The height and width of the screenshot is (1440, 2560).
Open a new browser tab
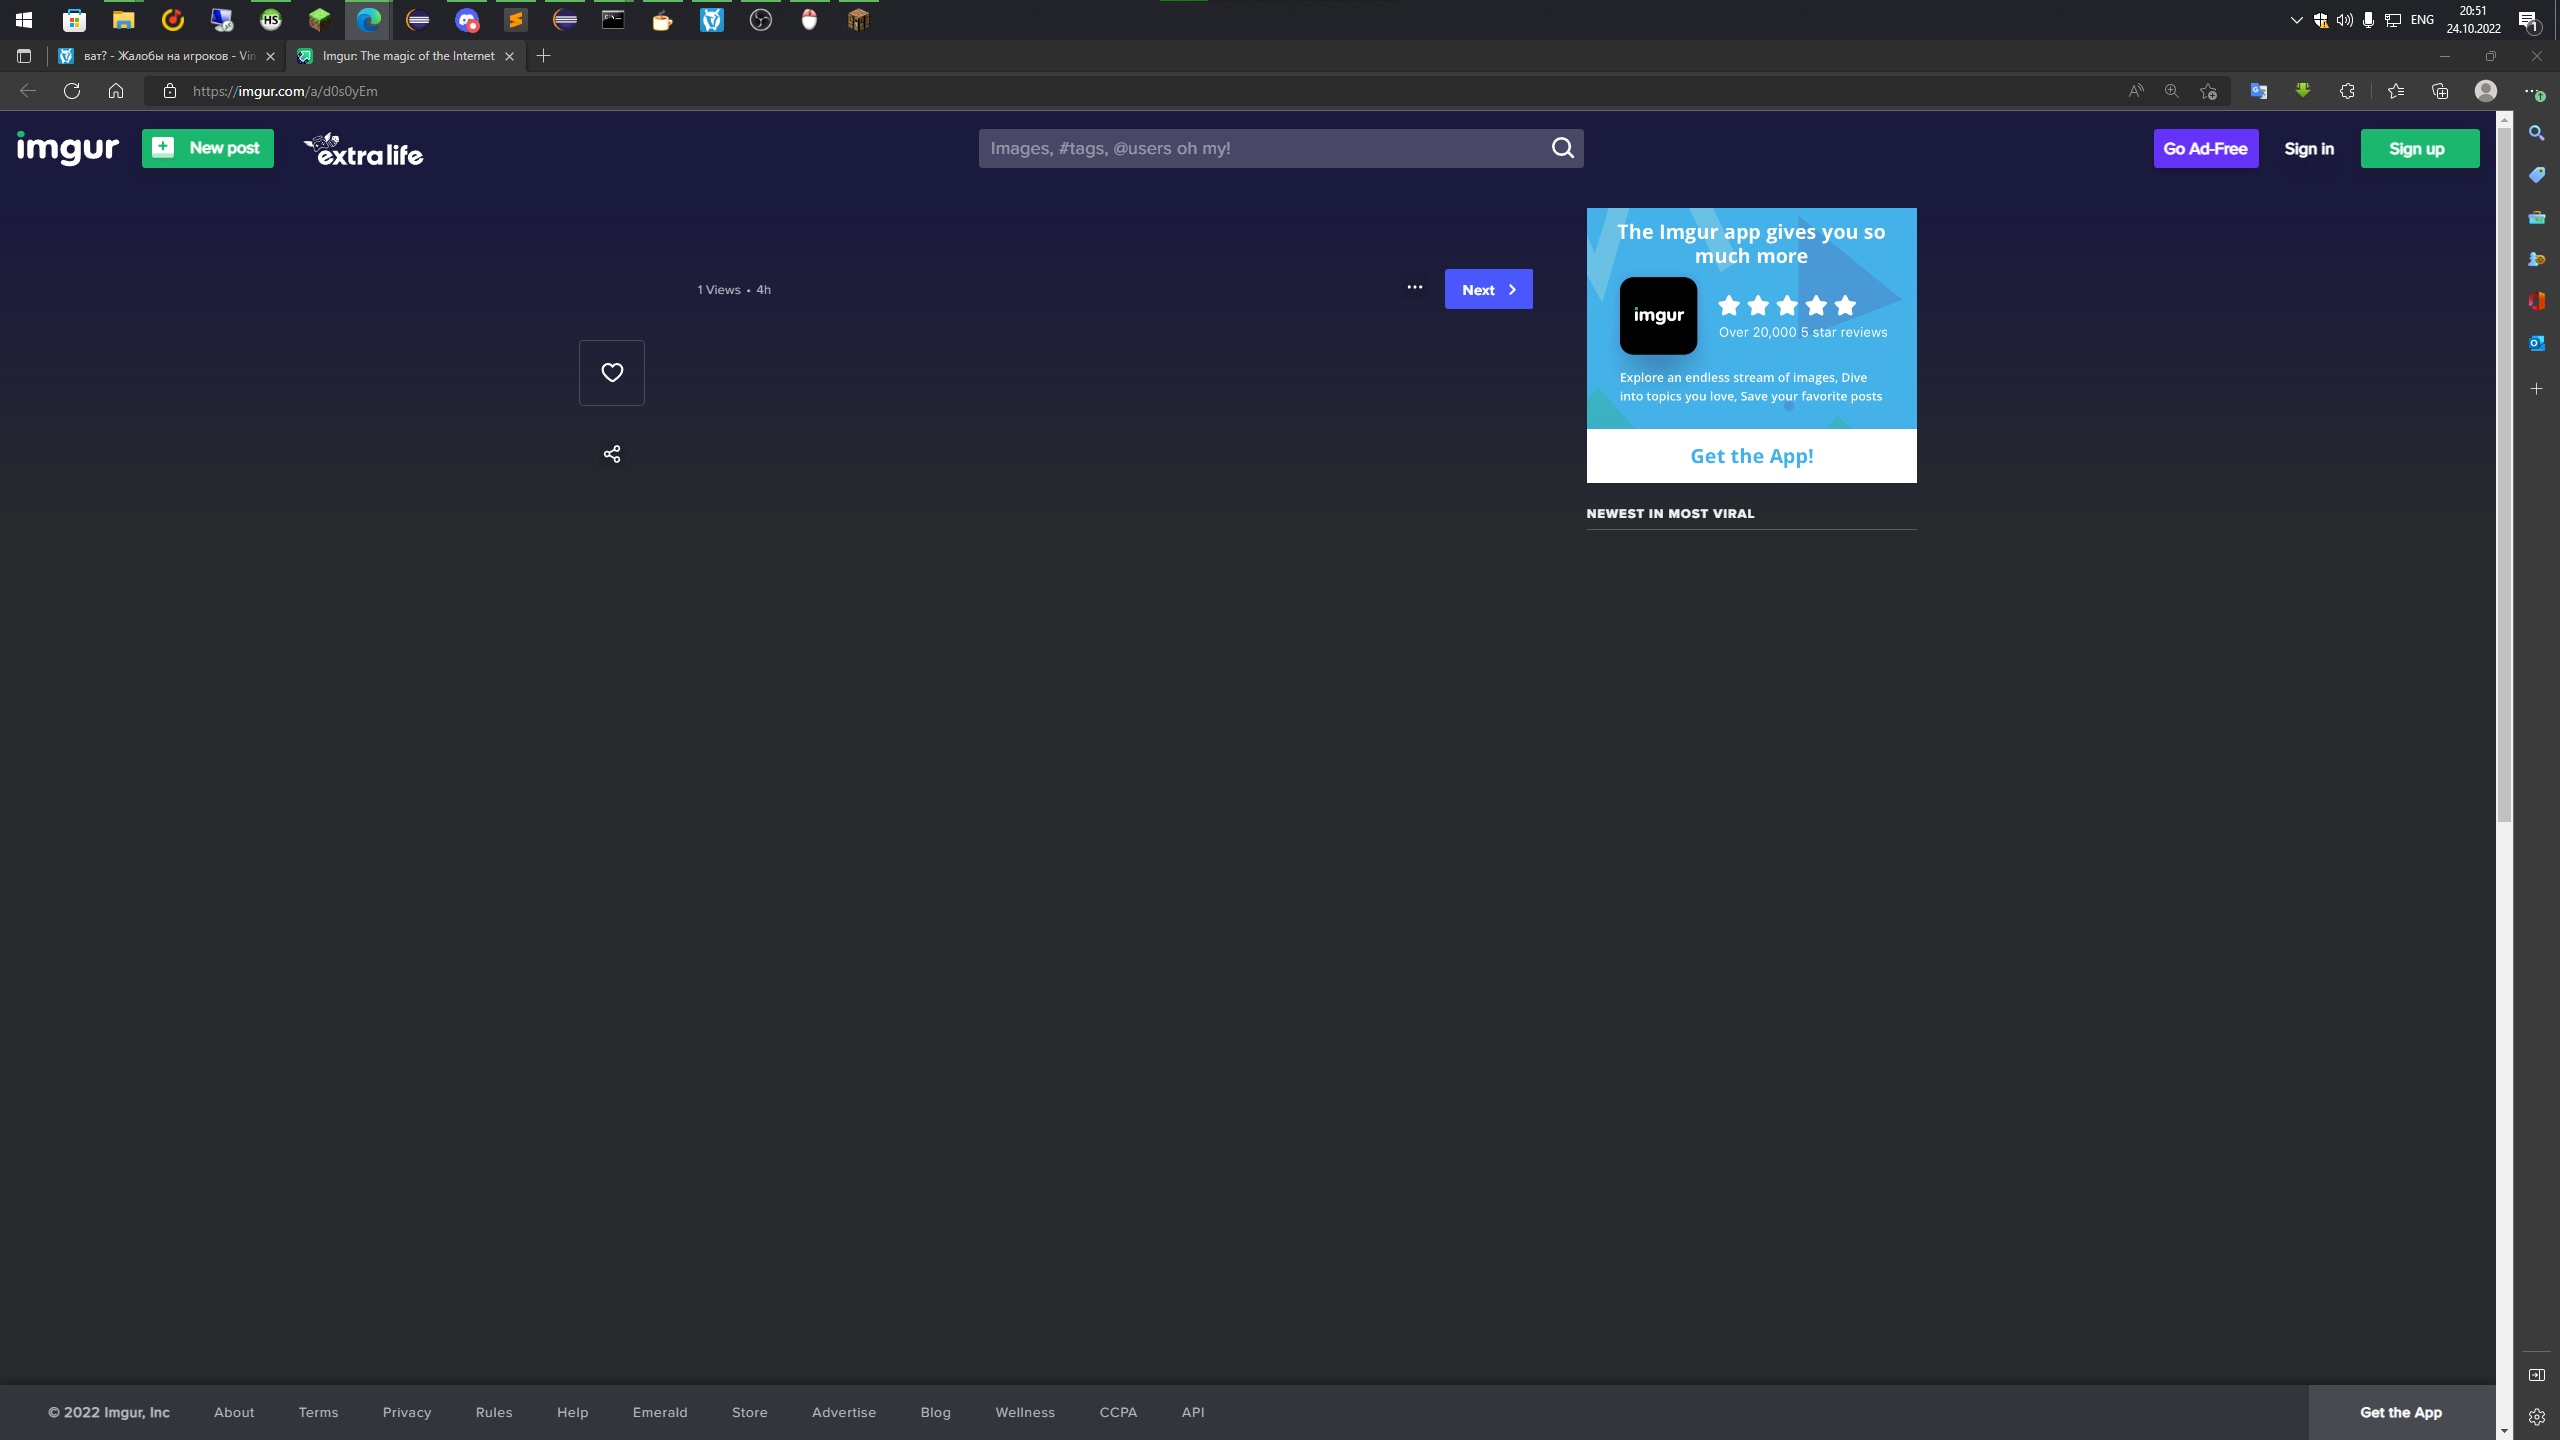click(544, 56)
